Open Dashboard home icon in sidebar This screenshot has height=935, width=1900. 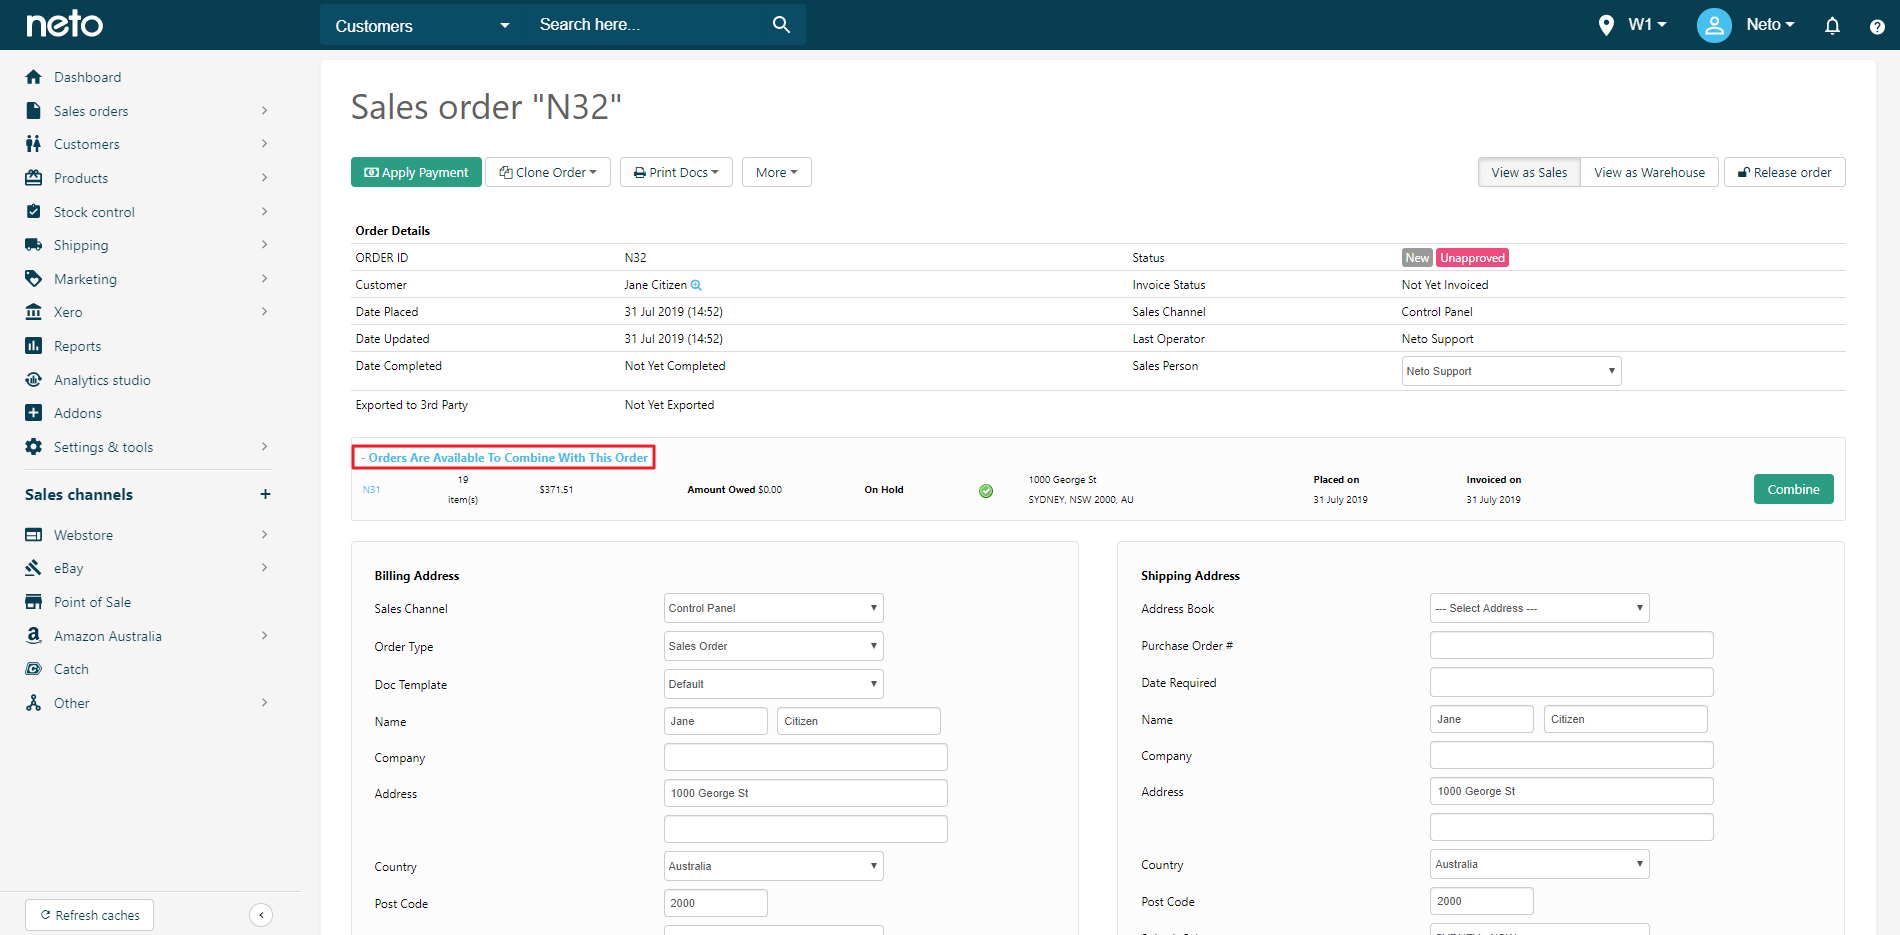[x=34, y=77]
